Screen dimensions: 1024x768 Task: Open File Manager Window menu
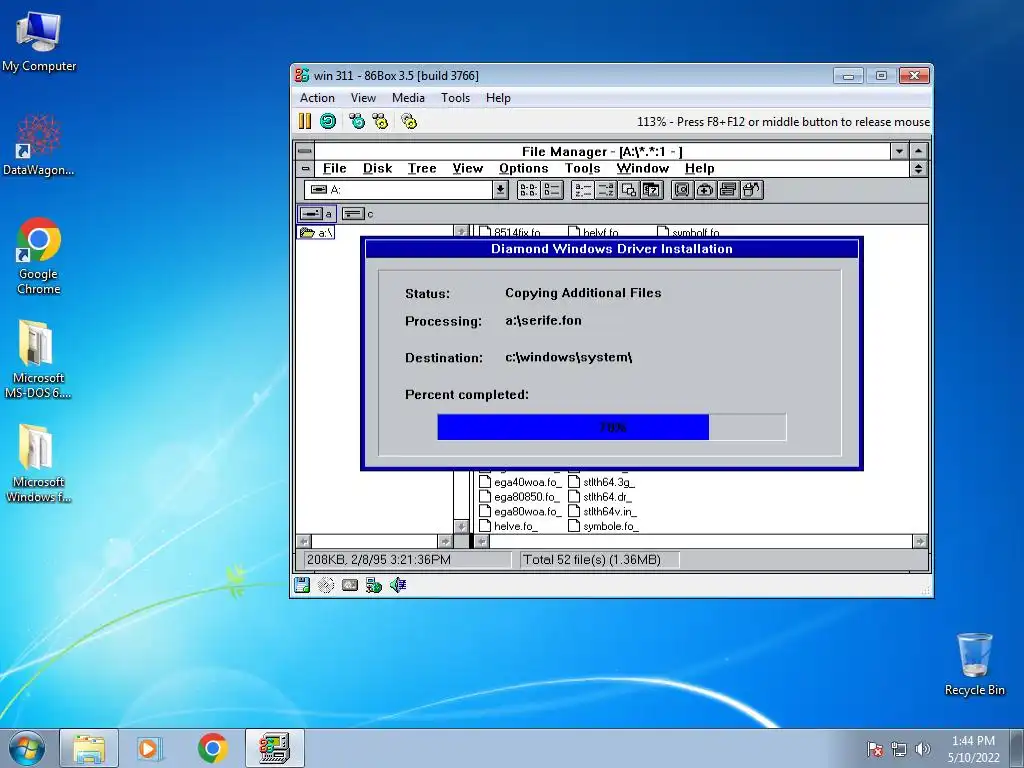[643, 168]
